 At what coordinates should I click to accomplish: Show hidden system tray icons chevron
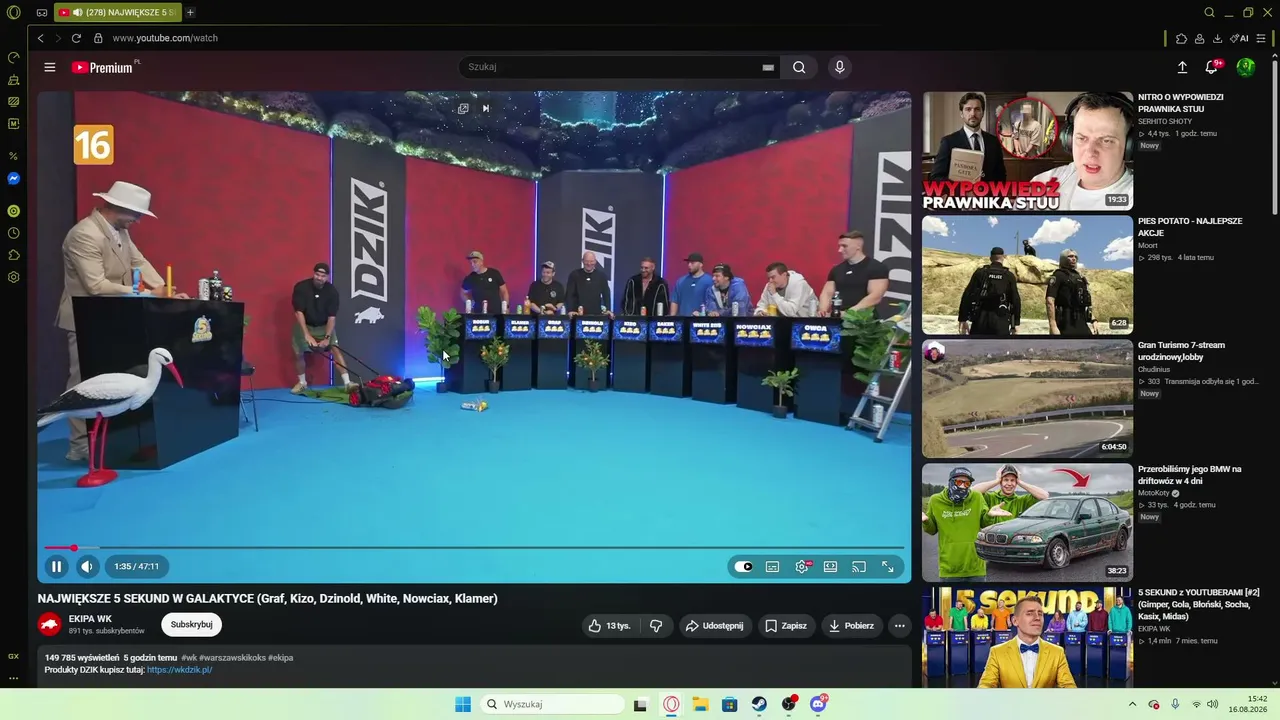pyautogui.click(x=1131, y=704)
